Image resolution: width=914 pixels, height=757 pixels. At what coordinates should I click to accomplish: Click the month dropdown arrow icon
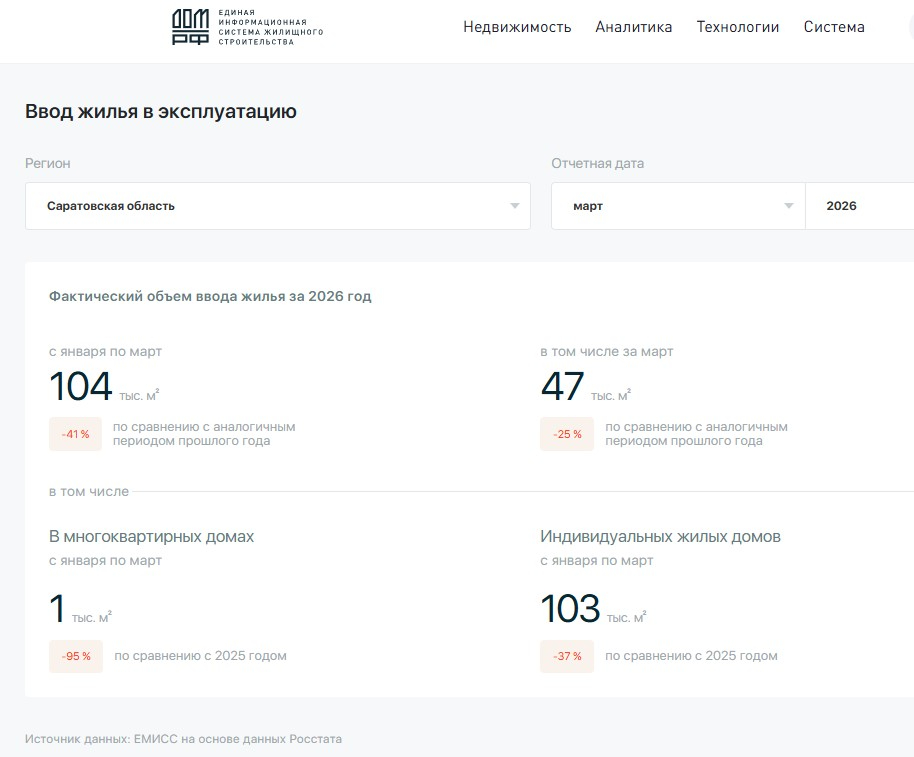coord(788,206)
